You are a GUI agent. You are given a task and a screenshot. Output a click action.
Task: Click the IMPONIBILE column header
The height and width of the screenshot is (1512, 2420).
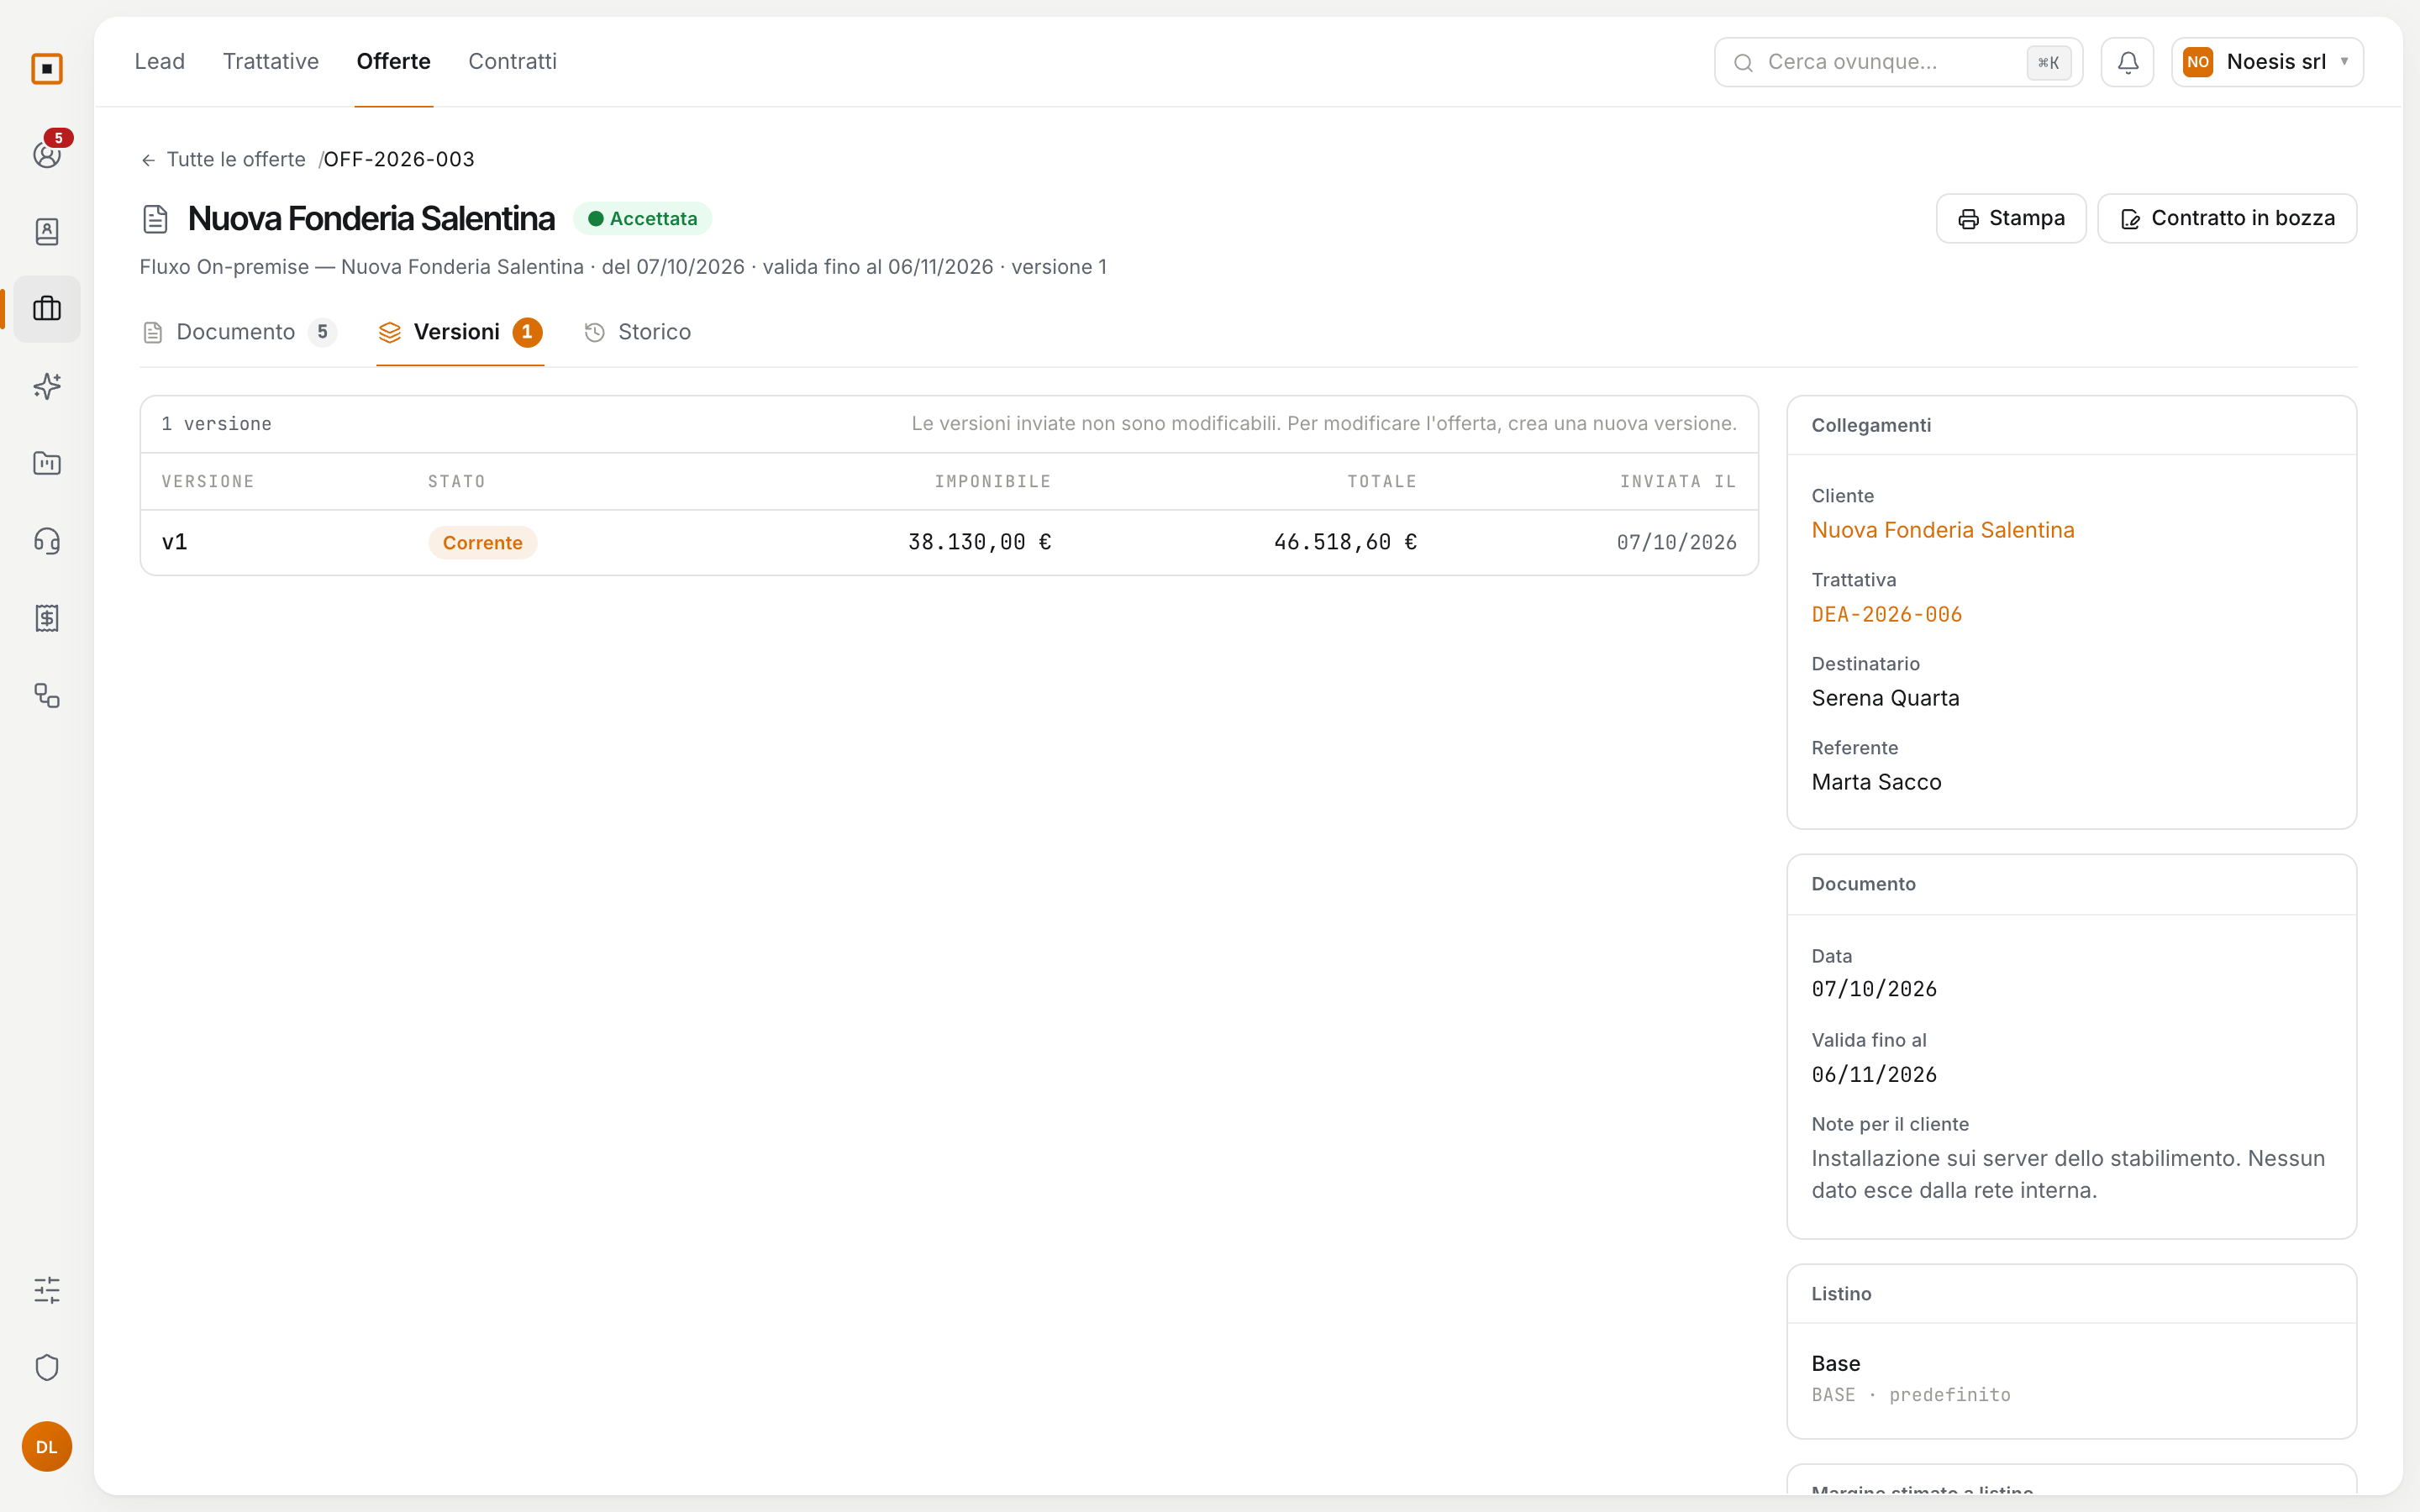point(993,482)
